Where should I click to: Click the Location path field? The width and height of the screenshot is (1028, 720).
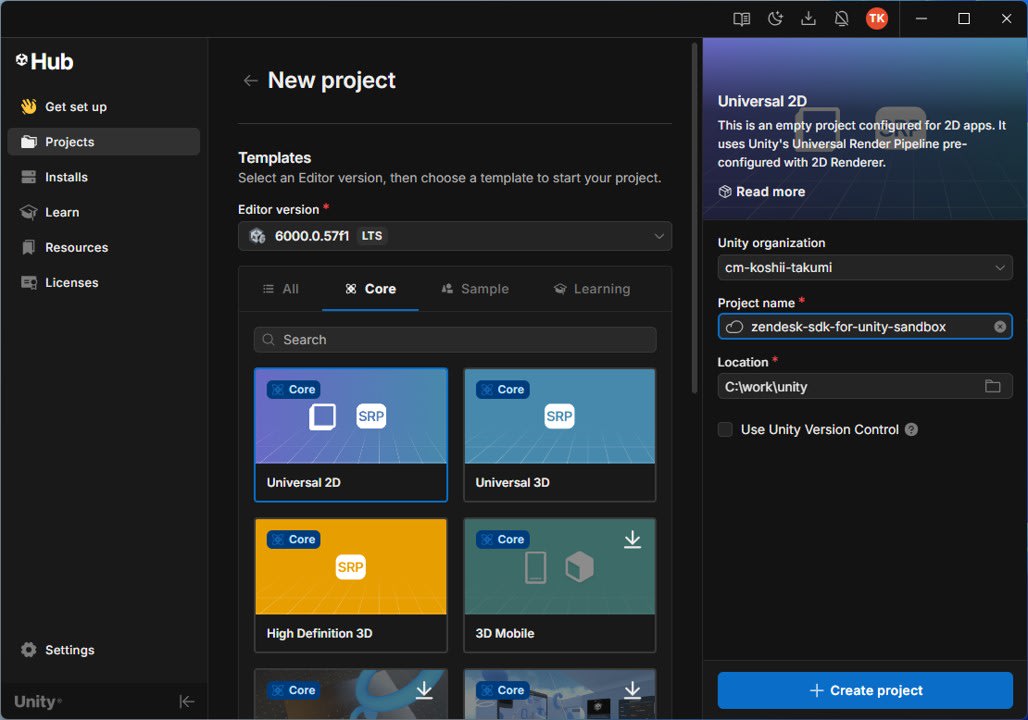coord(865,386)
